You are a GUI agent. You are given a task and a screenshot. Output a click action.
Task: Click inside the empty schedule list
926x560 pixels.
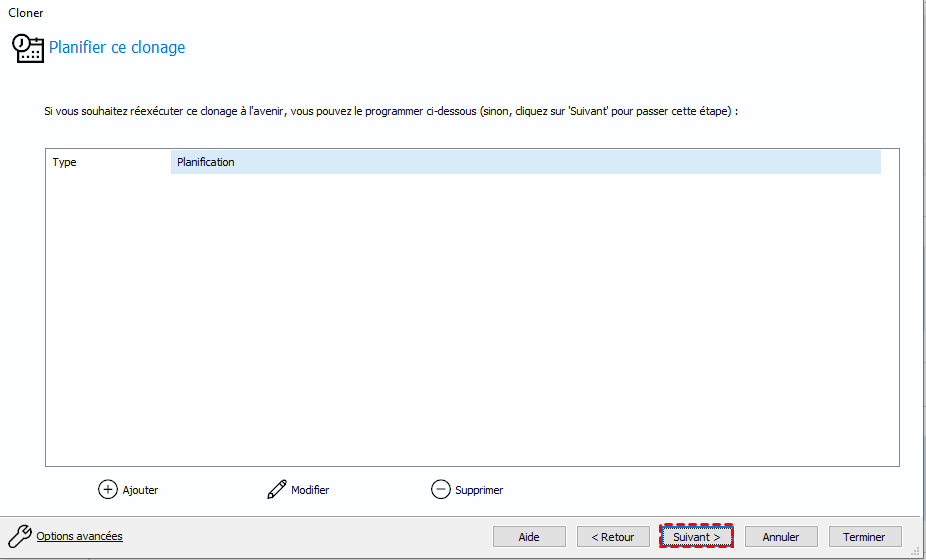(x=471, y=320)
